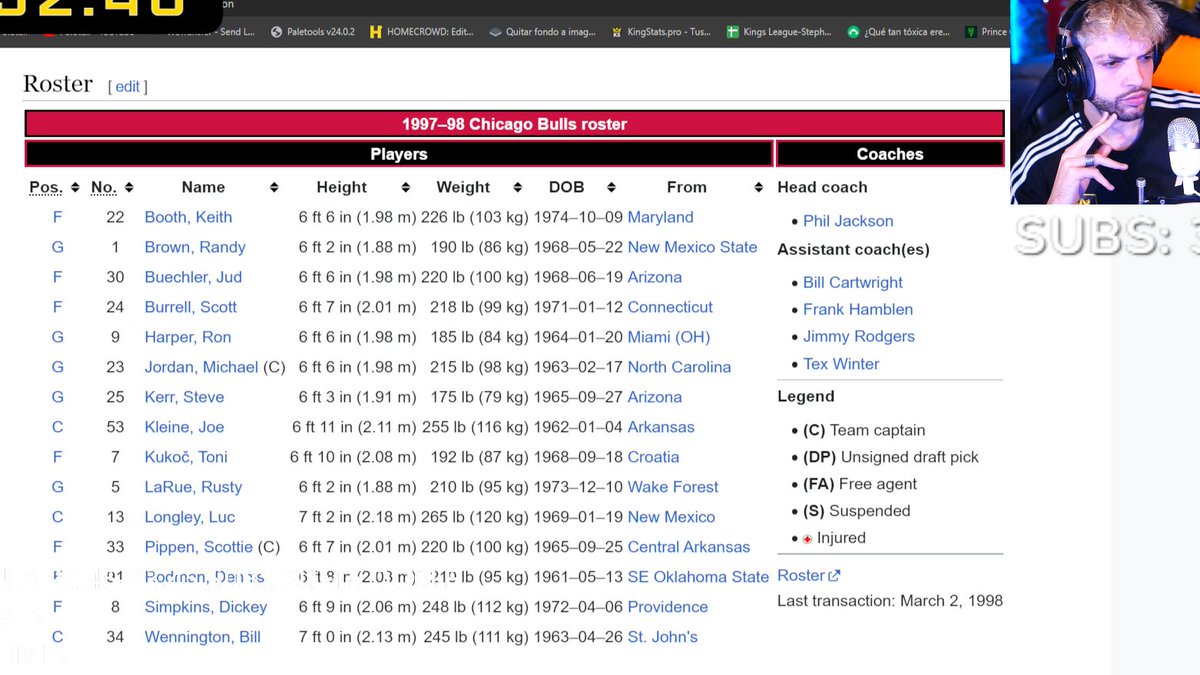Open the Providence link

668,607
